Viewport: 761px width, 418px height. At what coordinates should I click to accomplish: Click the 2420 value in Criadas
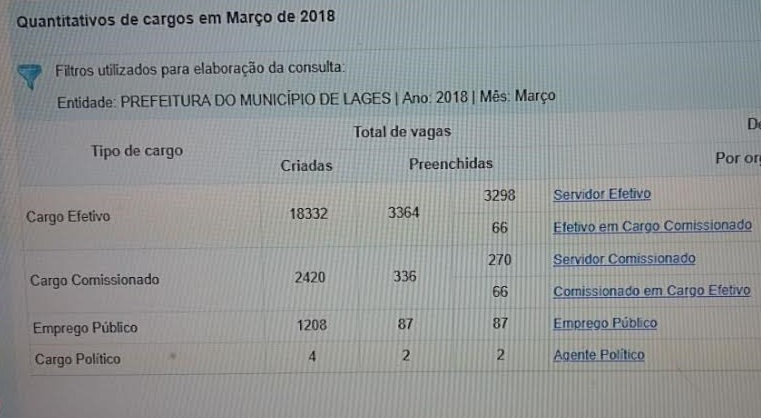pos(311,276)
